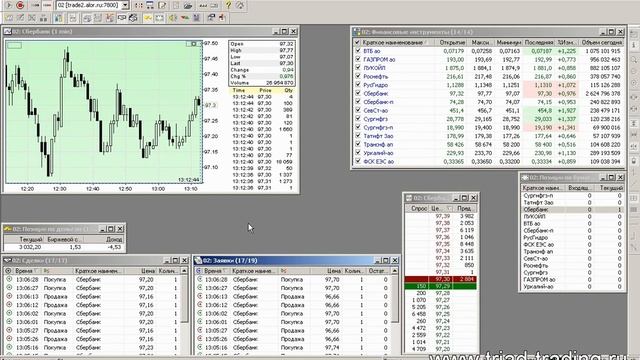Click Сбербанк-п name in instruments table
Screen dimensions: 640x360
[378, 102]
